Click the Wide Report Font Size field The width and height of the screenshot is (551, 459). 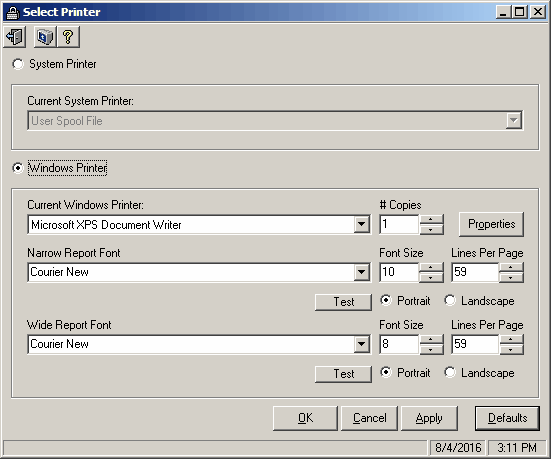[400, 344]
